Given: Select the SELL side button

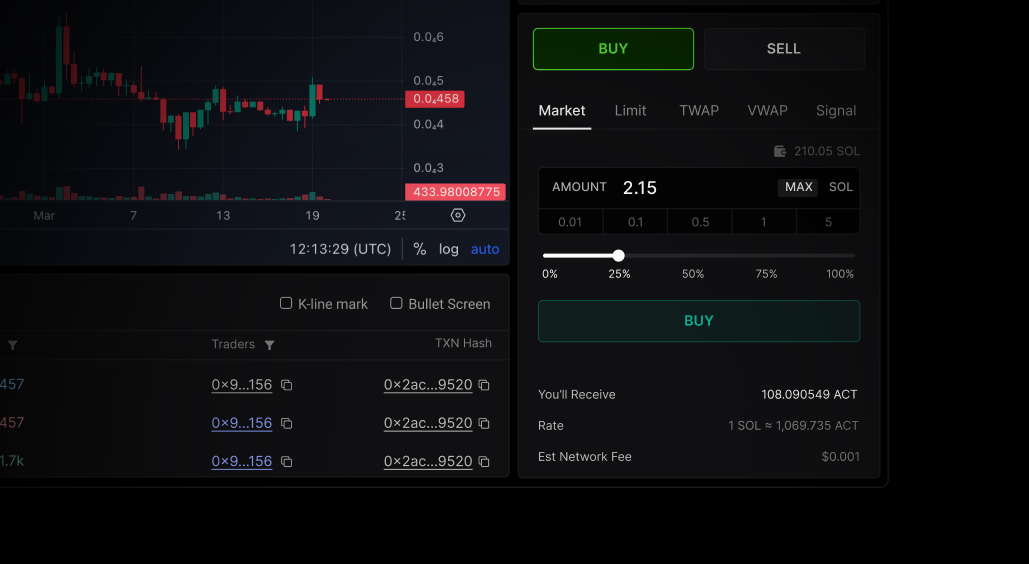Looking at the screenshot, I should [784, 49].
